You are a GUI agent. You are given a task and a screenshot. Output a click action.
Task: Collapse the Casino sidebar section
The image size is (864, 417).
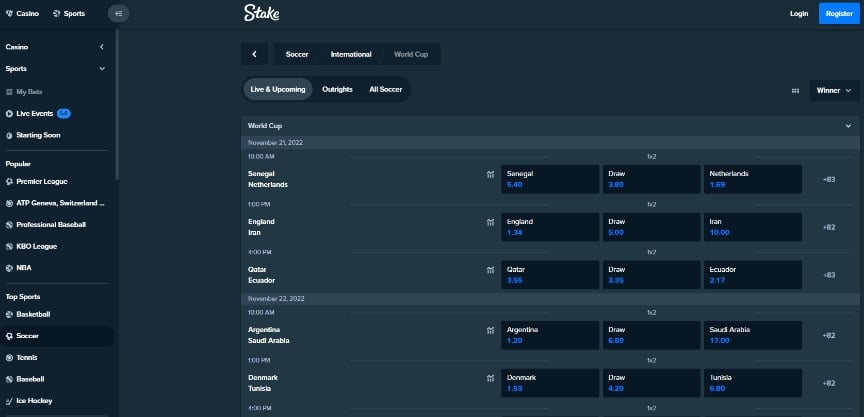coord(101,47)
